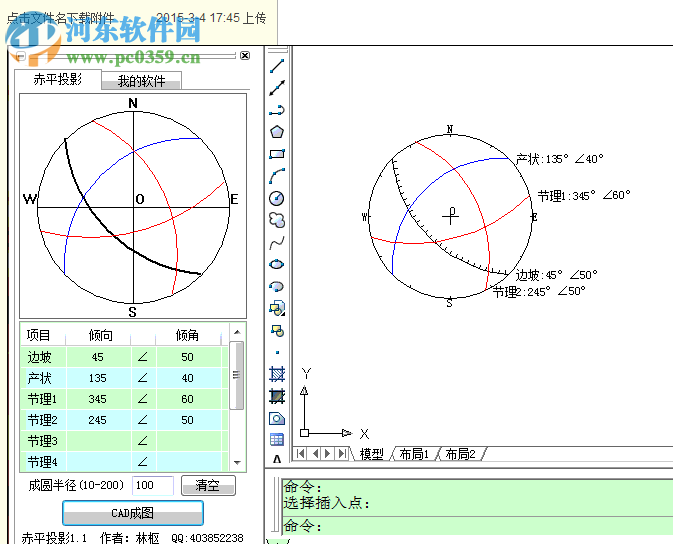Select the Insert Block tool
The width and height of the screenshot is (673, 544).
(277, 308)
